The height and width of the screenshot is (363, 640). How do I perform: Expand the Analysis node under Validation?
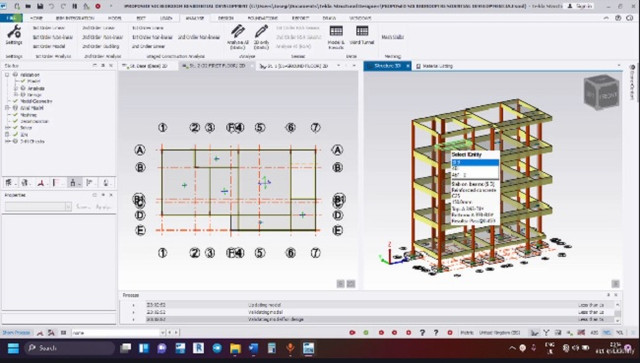click(16, 88)
